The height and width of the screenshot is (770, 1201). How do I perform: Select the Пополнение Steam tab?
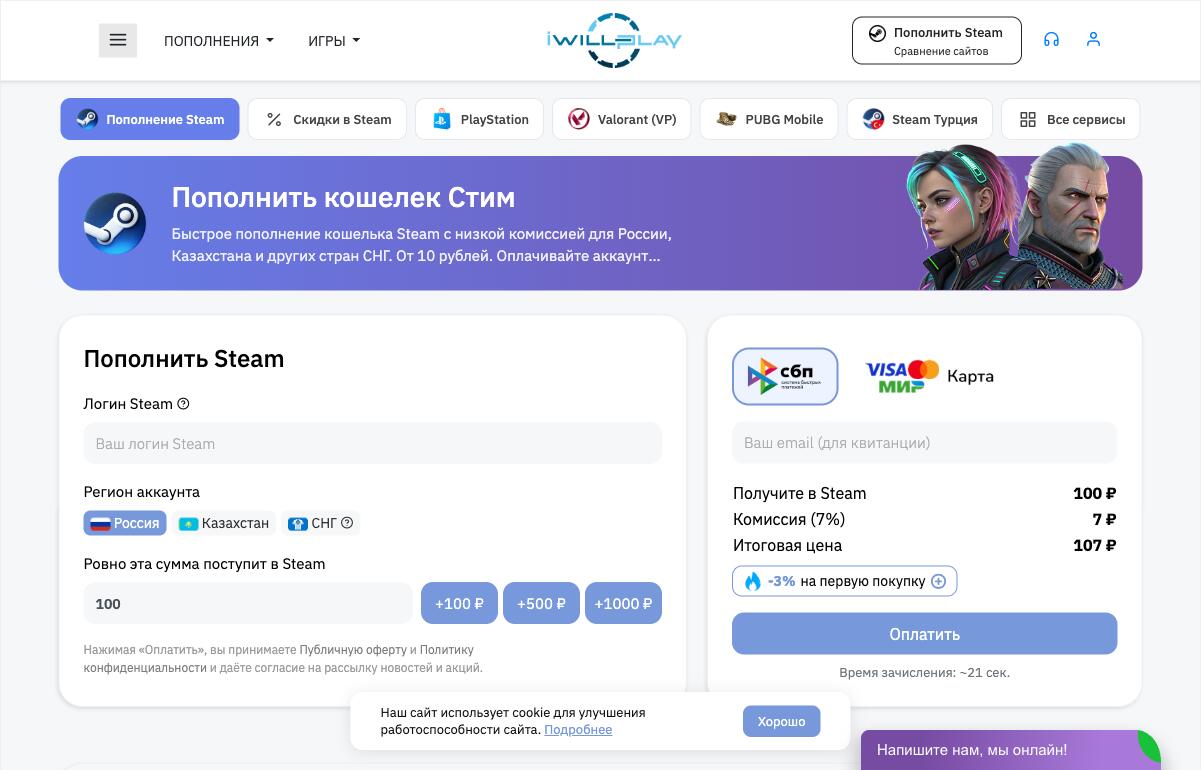point(150,119)
